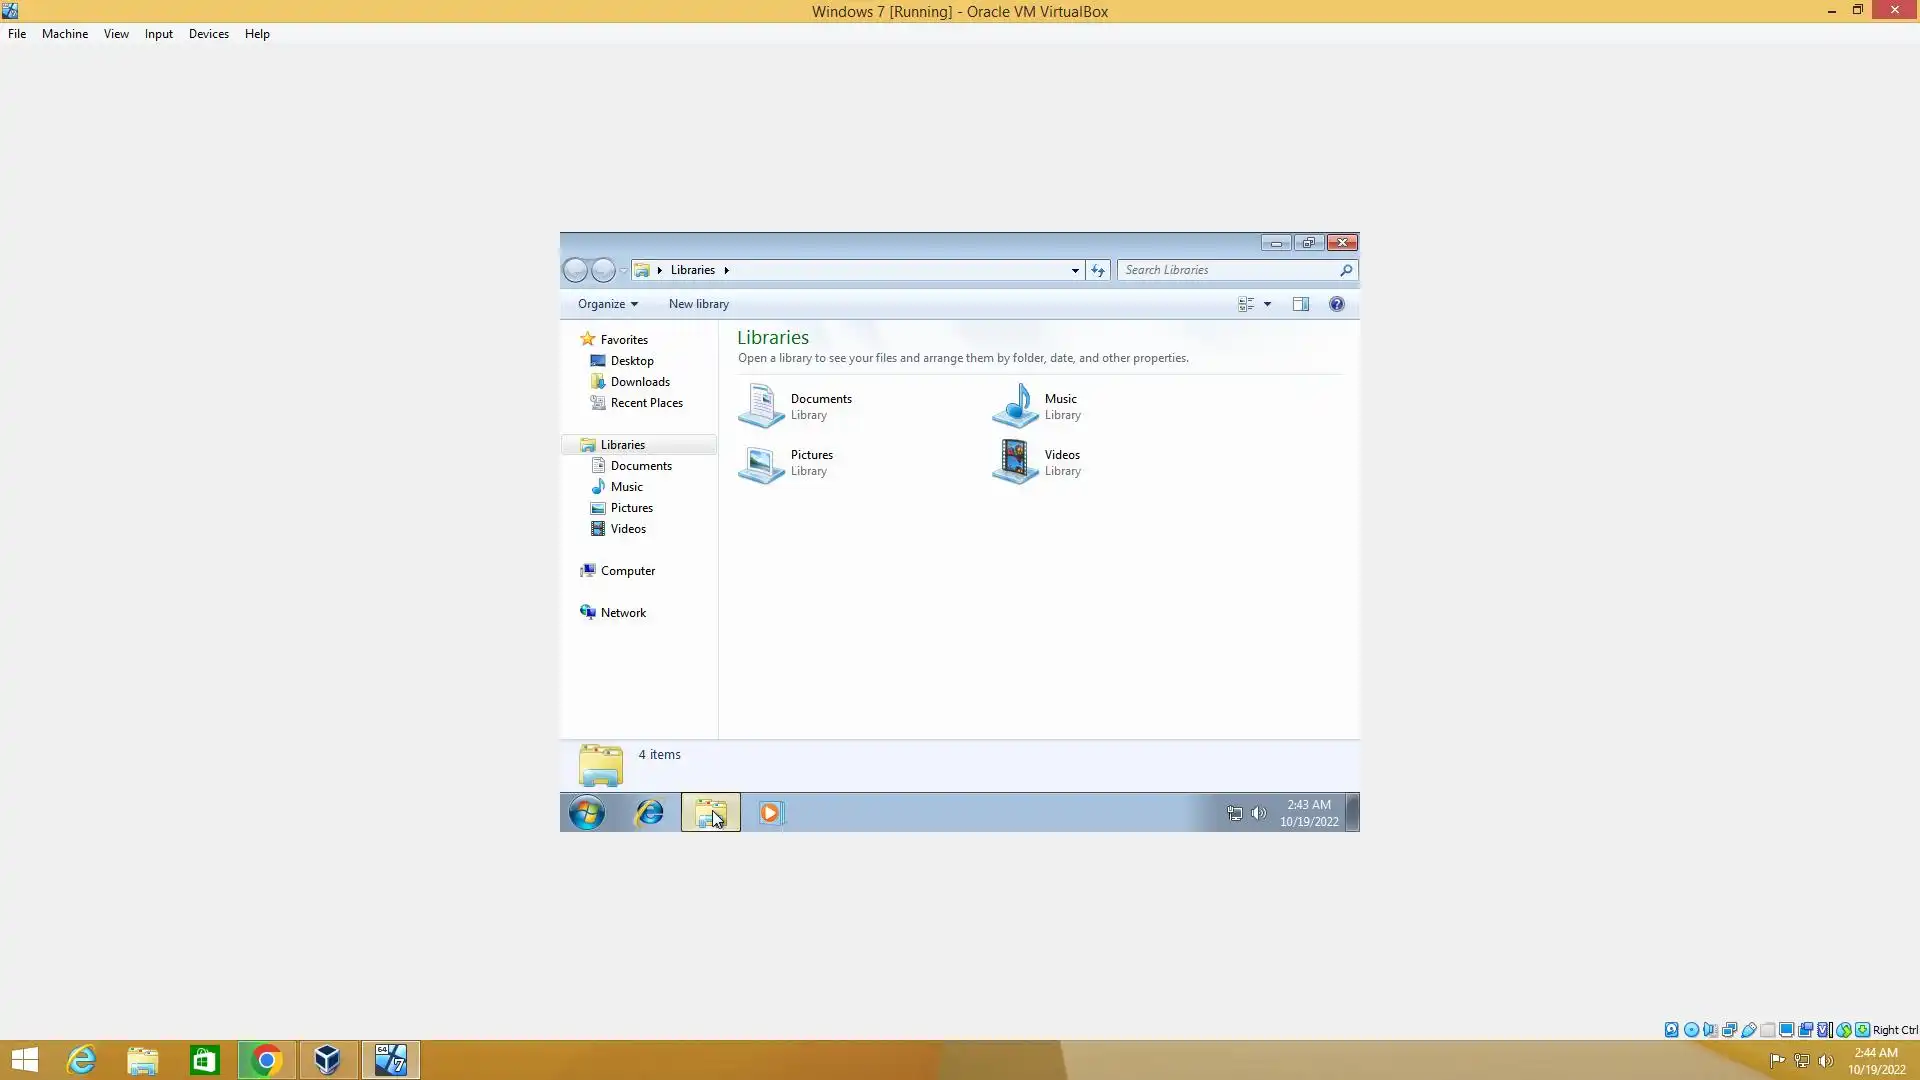Expand the Organize dropdown menu
Screen dimensions: 1920x1080
(607, 304)
